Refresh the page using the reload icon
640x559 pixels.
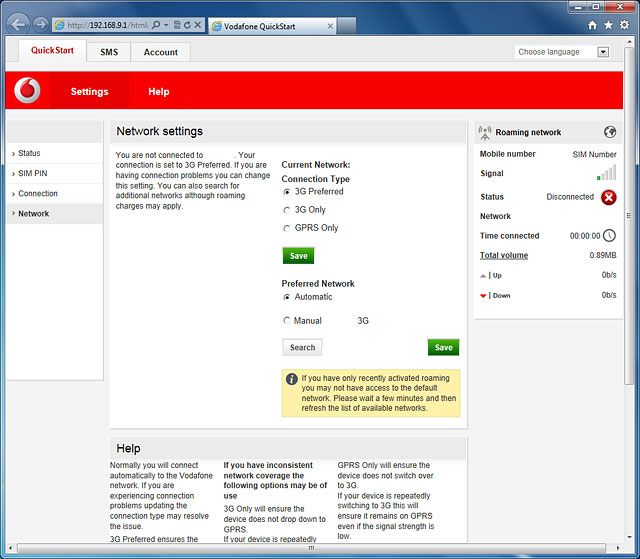click(187, 25)
